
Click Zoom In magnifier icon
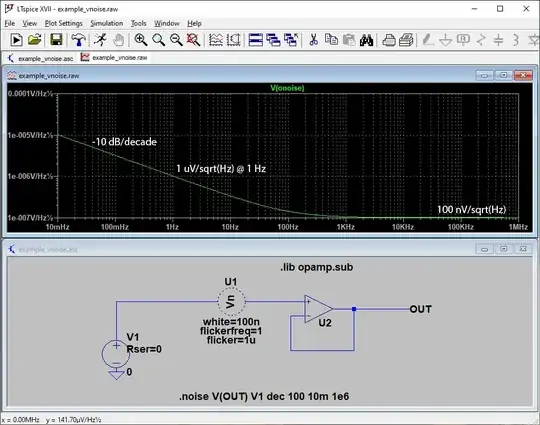pos(141,40)
